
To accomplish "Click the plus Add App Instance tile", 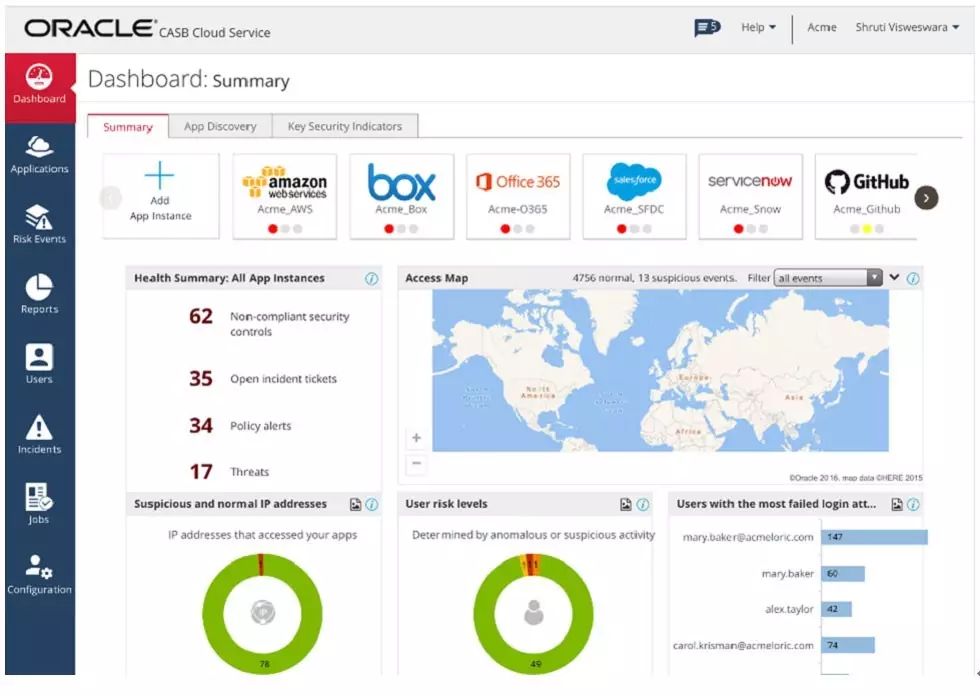I will (x=161, y=196).
